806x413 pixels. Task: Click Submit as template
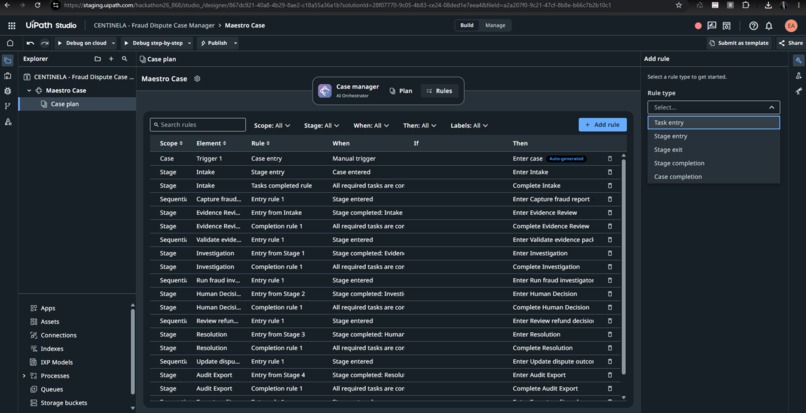tap(739, 43)
